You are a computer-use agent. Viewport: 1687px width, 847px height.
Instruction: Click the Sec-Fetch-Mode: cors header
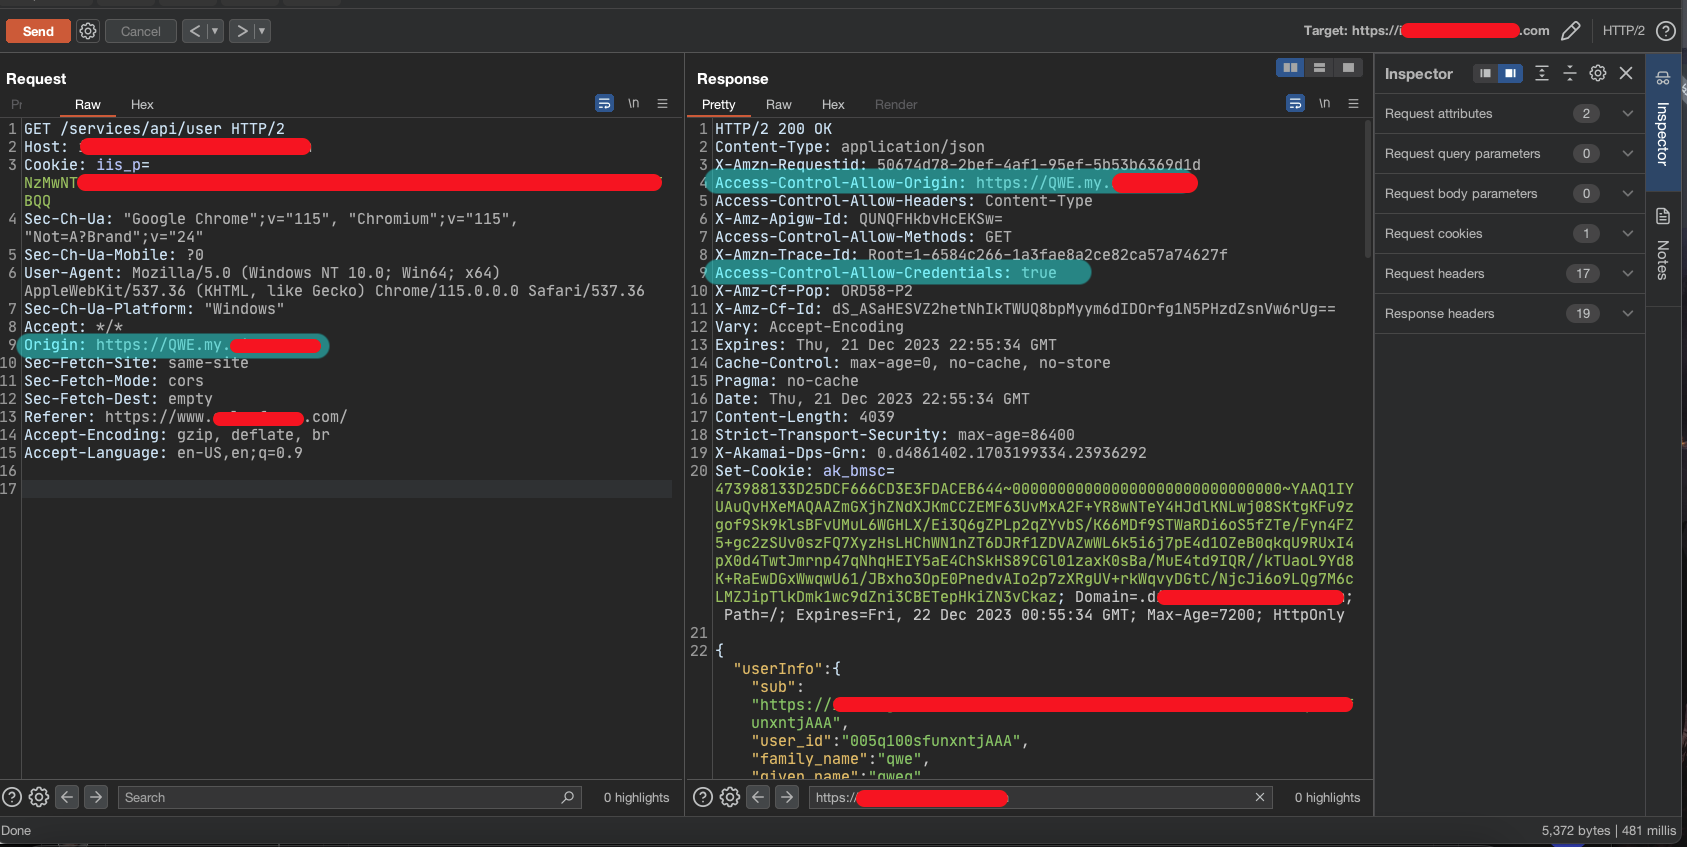[x=114, y=381]
